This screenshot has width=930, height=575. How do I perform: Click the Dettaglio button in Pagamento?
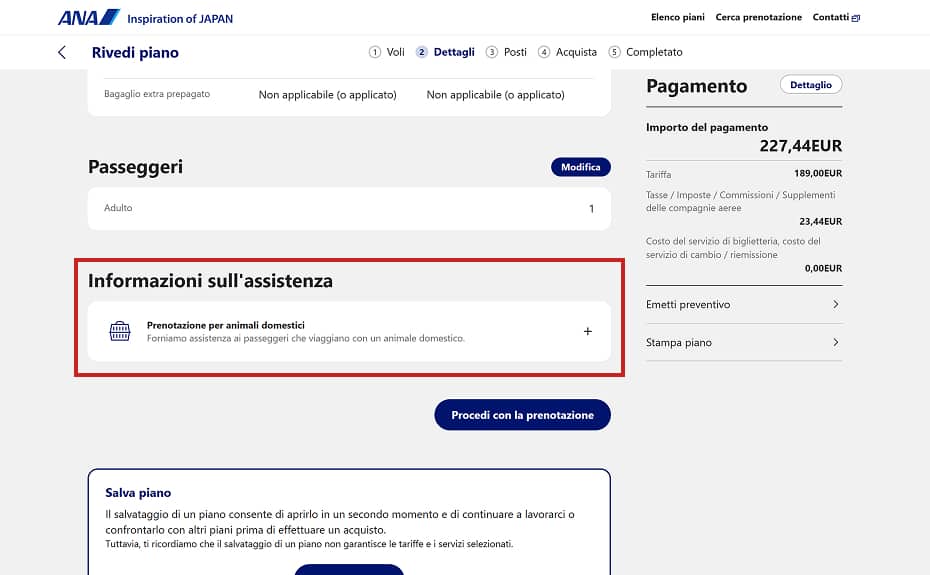pyautogui.click(x=810, y=85)
